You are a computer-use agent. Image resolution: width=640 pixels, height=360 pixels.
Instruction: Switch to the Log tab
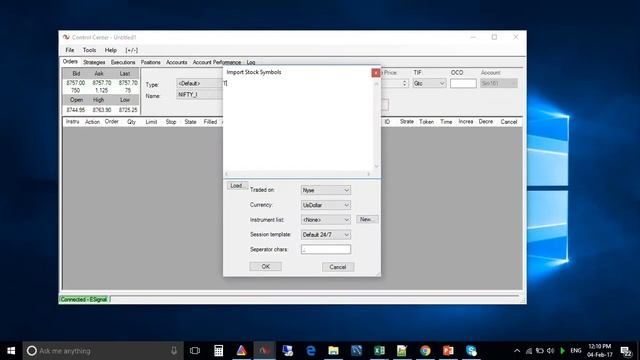251,62
